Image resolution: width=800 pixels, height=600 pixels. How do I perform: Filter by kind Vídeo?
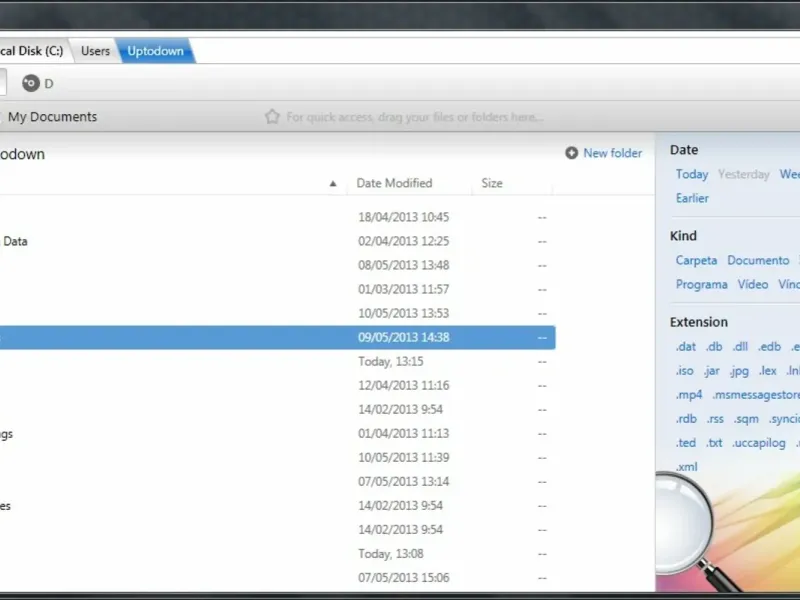point(753,284)
